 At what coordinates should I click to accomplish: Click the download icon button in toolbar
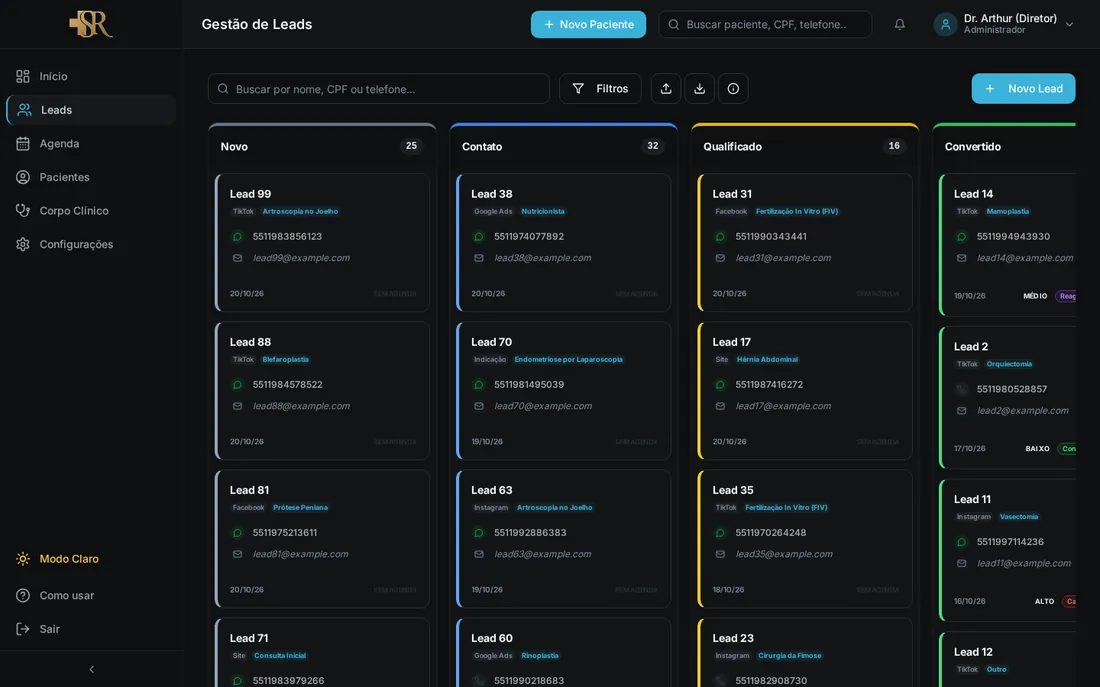699,89
